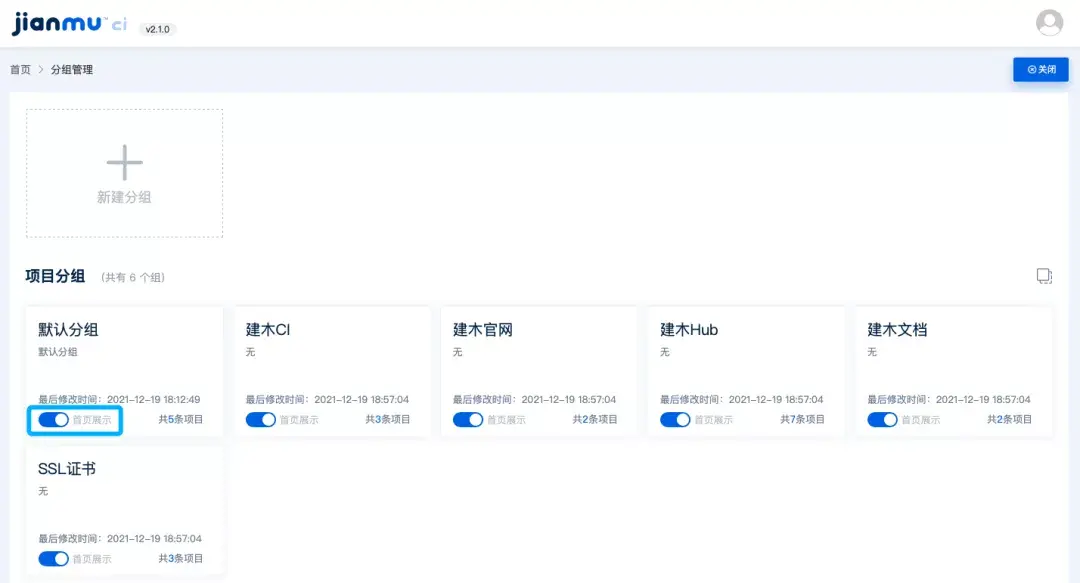Disable 首页展示 for 默认分组
This screenshot has height=583, width=1080.
[x=54, y=420]
